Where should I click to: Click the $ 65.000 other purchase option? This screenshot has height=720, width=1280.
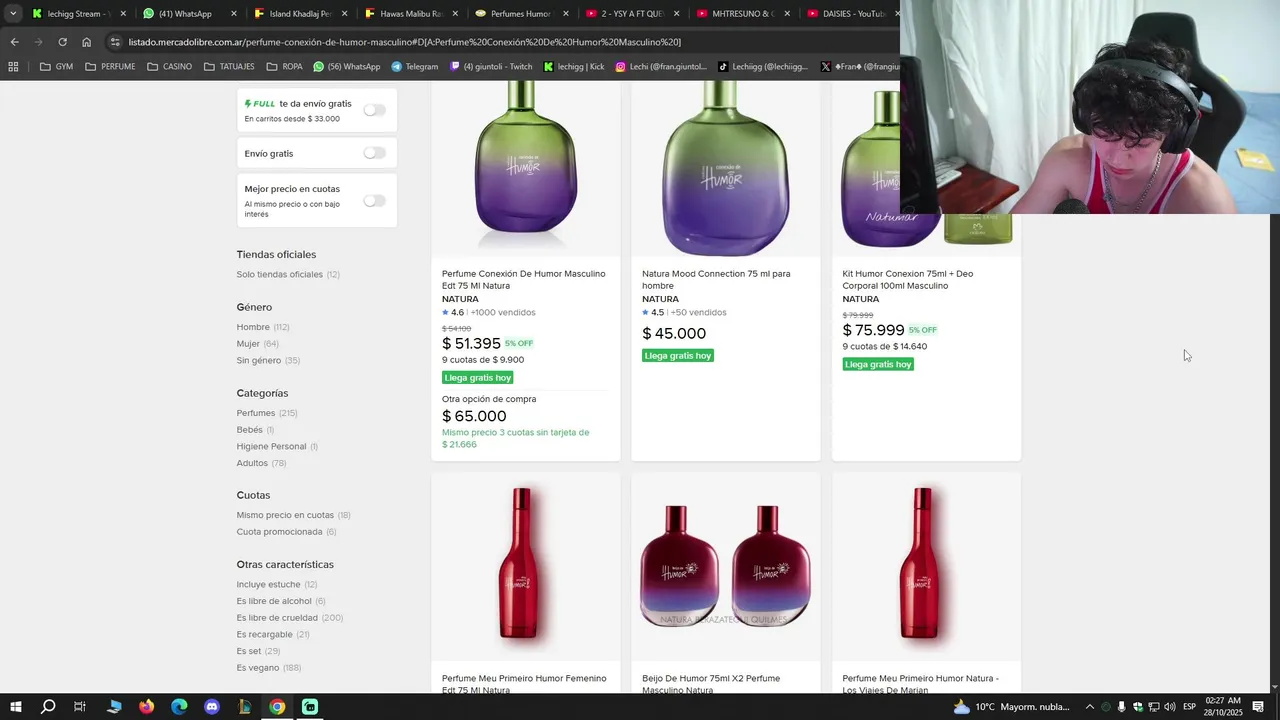tap(474, 416)
